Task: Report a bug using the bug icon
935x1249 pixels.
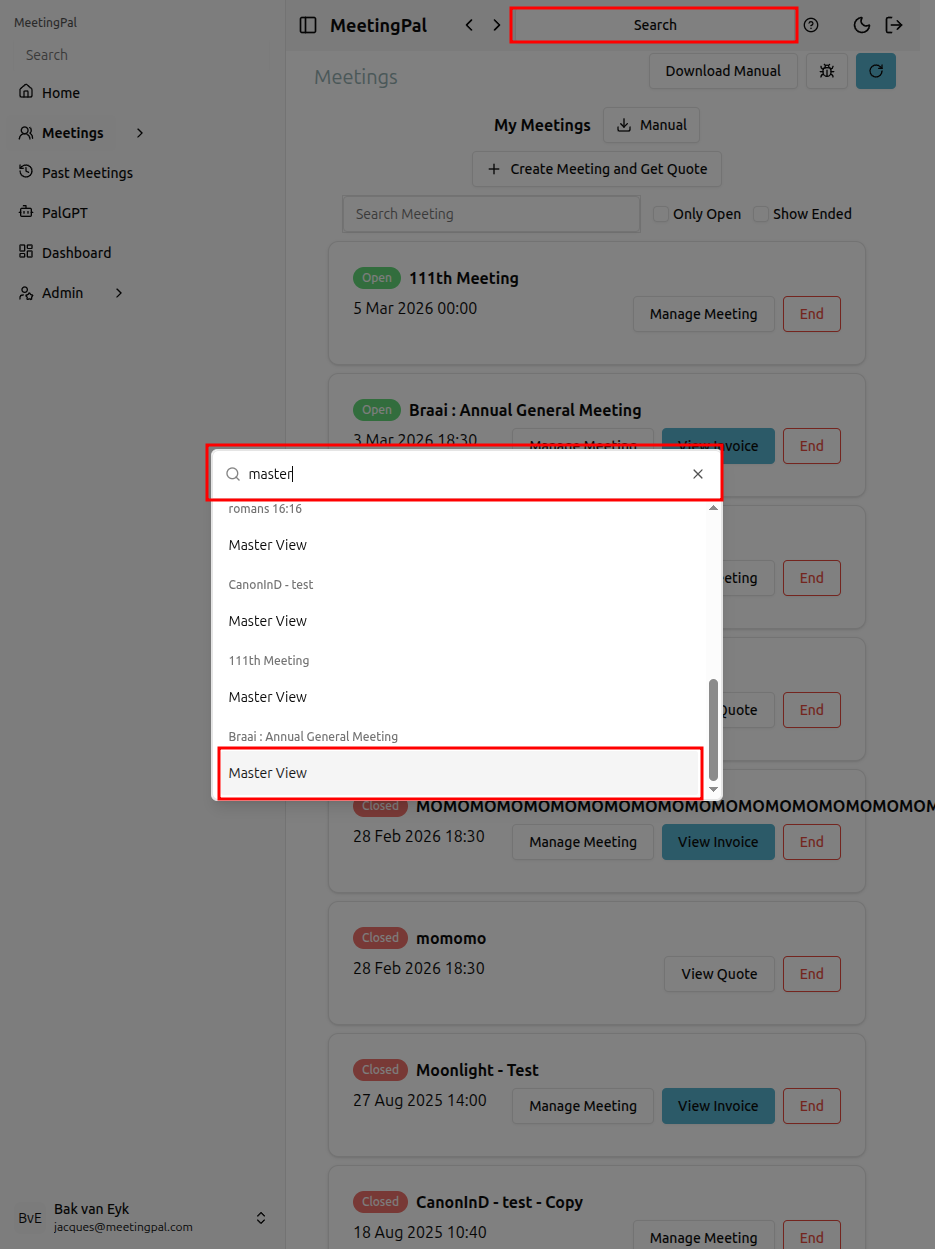Action: pyautogui.click(x=826, y=71)
